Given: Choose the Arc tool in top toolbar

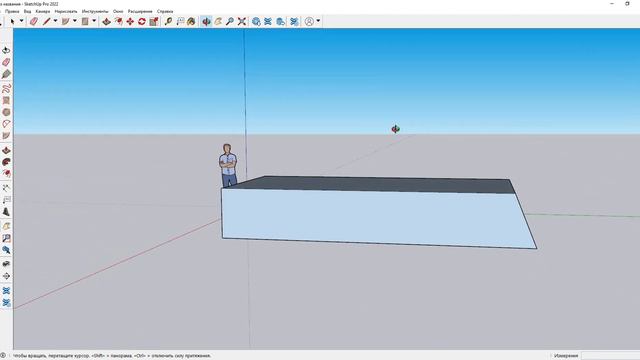Looking at the screenshot, I should coord(65,21).
